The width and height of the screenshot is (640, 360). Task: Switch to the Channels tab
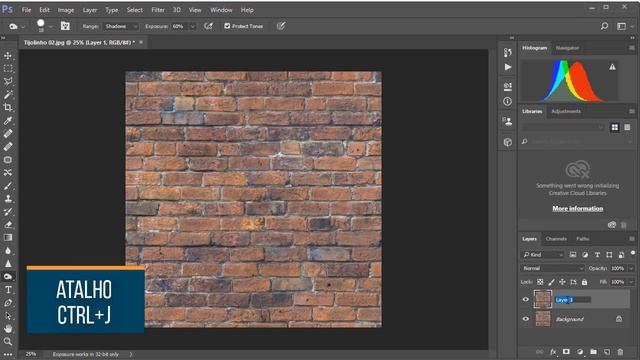556,239
